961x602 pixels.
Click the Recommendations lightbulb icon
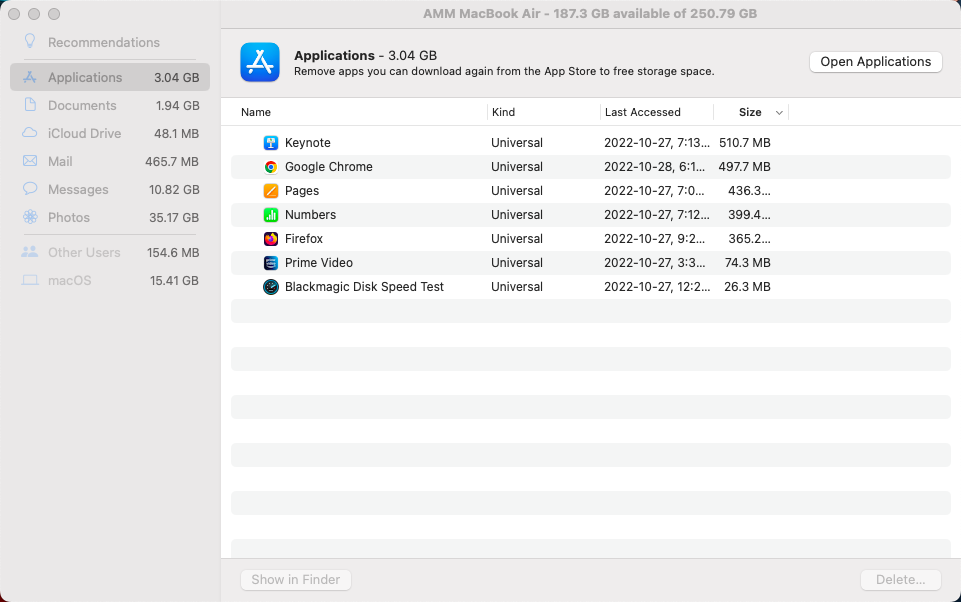point(29,41)
